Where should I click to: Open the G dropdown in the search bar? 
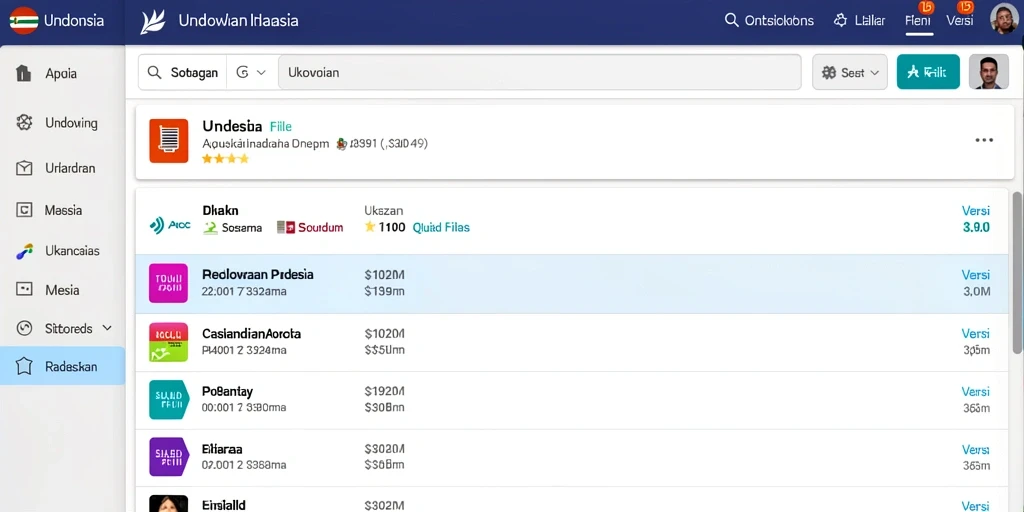(251, 72)
